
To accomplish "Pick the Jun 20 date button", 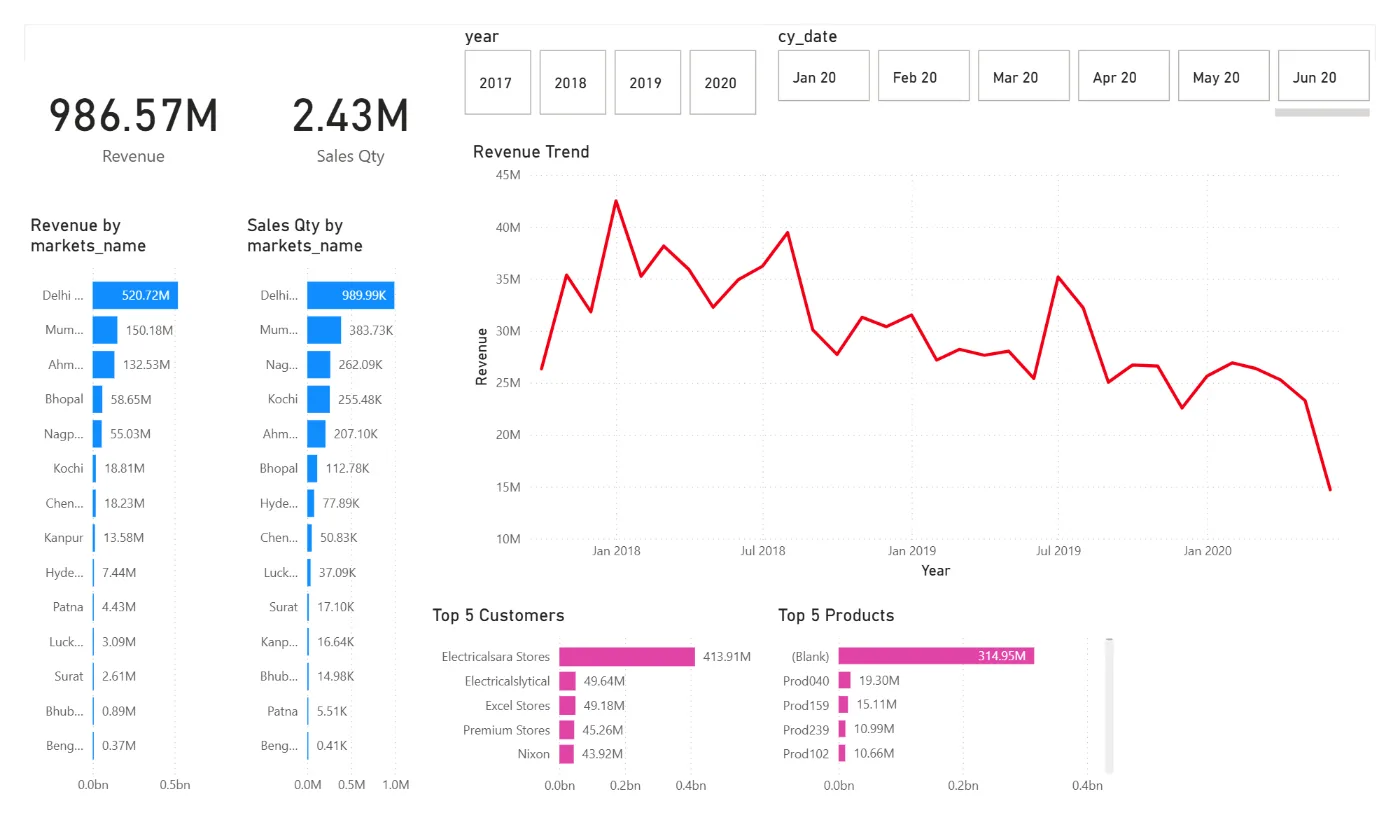I will tap(1324, 77).
